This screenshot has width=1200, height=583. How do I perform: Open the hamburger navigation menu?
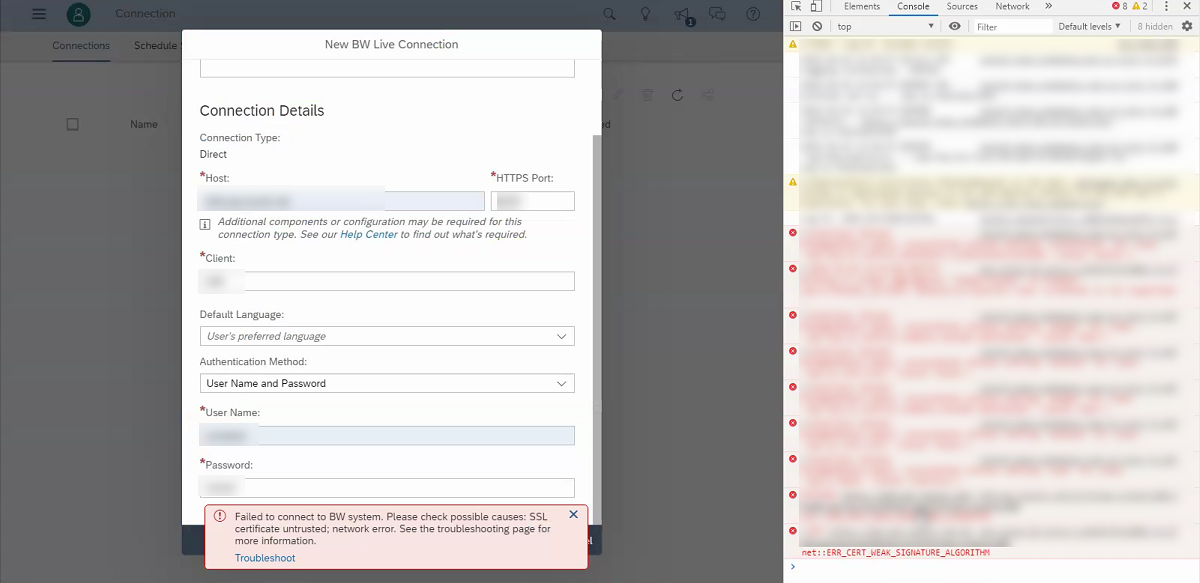coord(39,14)
